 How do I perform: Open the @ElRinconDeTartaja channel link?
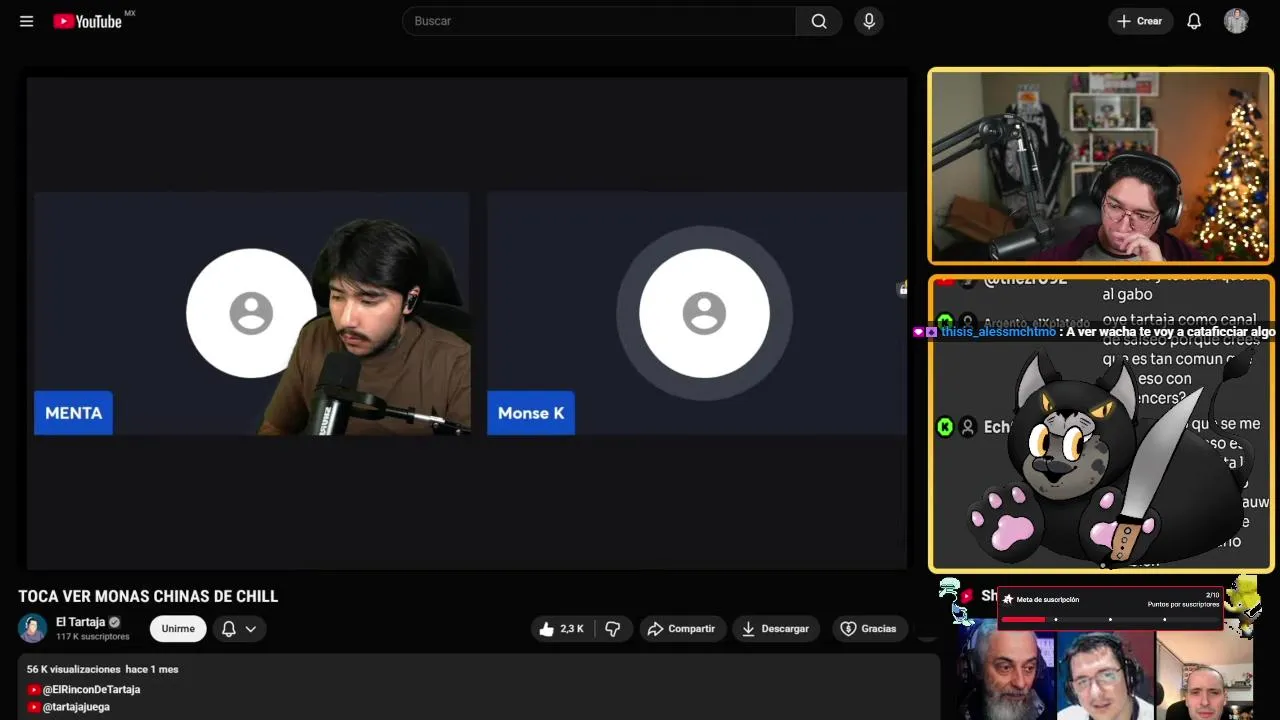click(x=91, y=689)
